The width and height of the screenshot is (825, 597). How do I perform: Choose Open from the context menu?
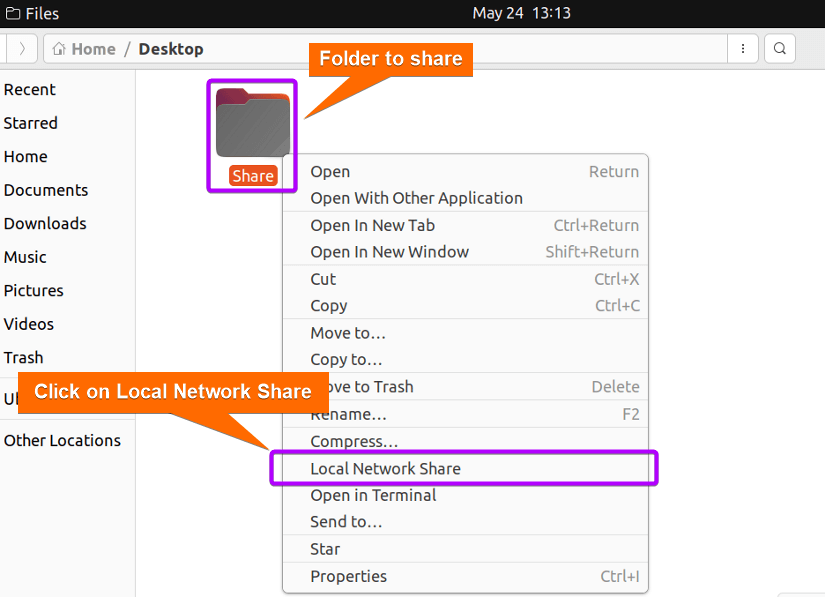[466, 171]
